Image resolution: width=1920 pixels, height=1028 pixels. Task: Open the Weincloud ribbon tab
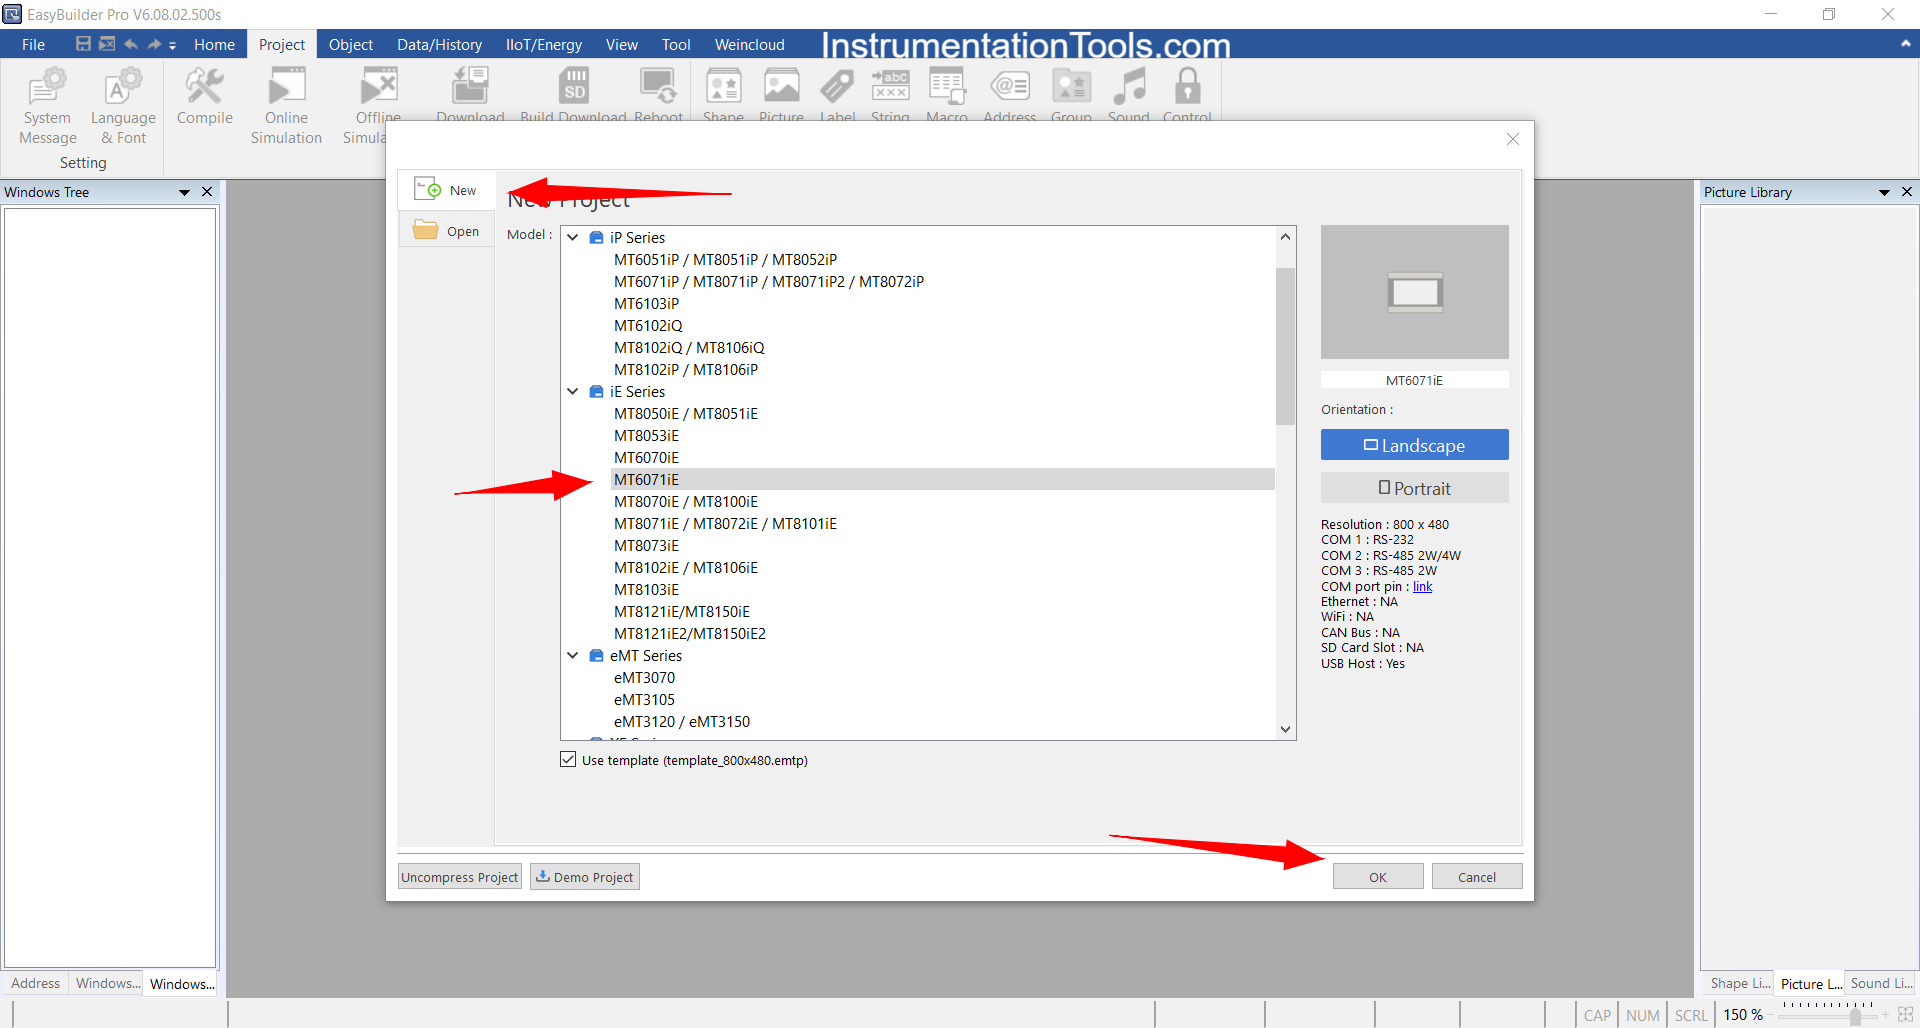point(749,44)
